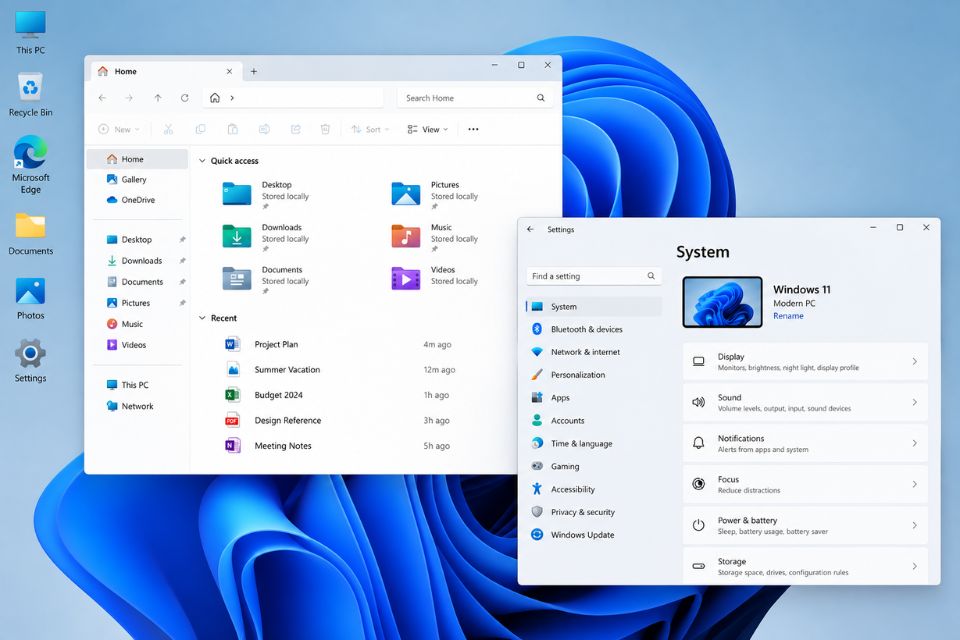Expand the address bar path chevron

click(232, 98)
